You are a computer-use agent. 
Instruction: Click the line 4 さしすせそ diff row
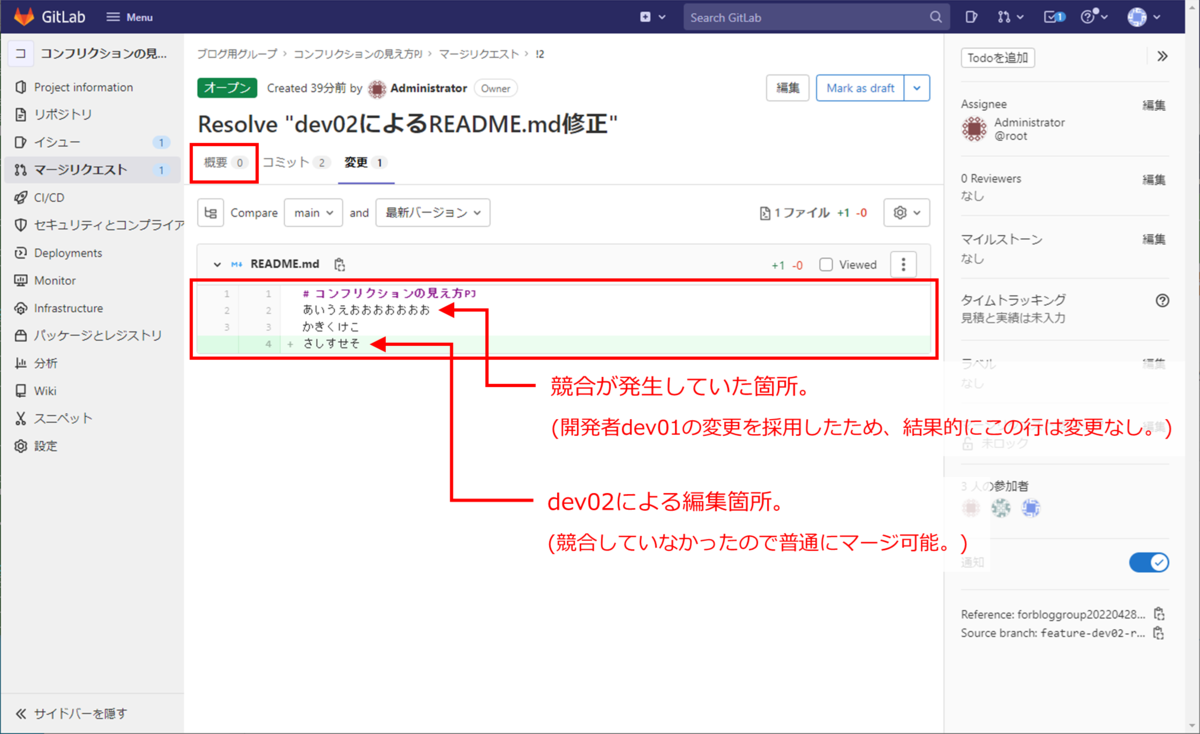(565, 343)
